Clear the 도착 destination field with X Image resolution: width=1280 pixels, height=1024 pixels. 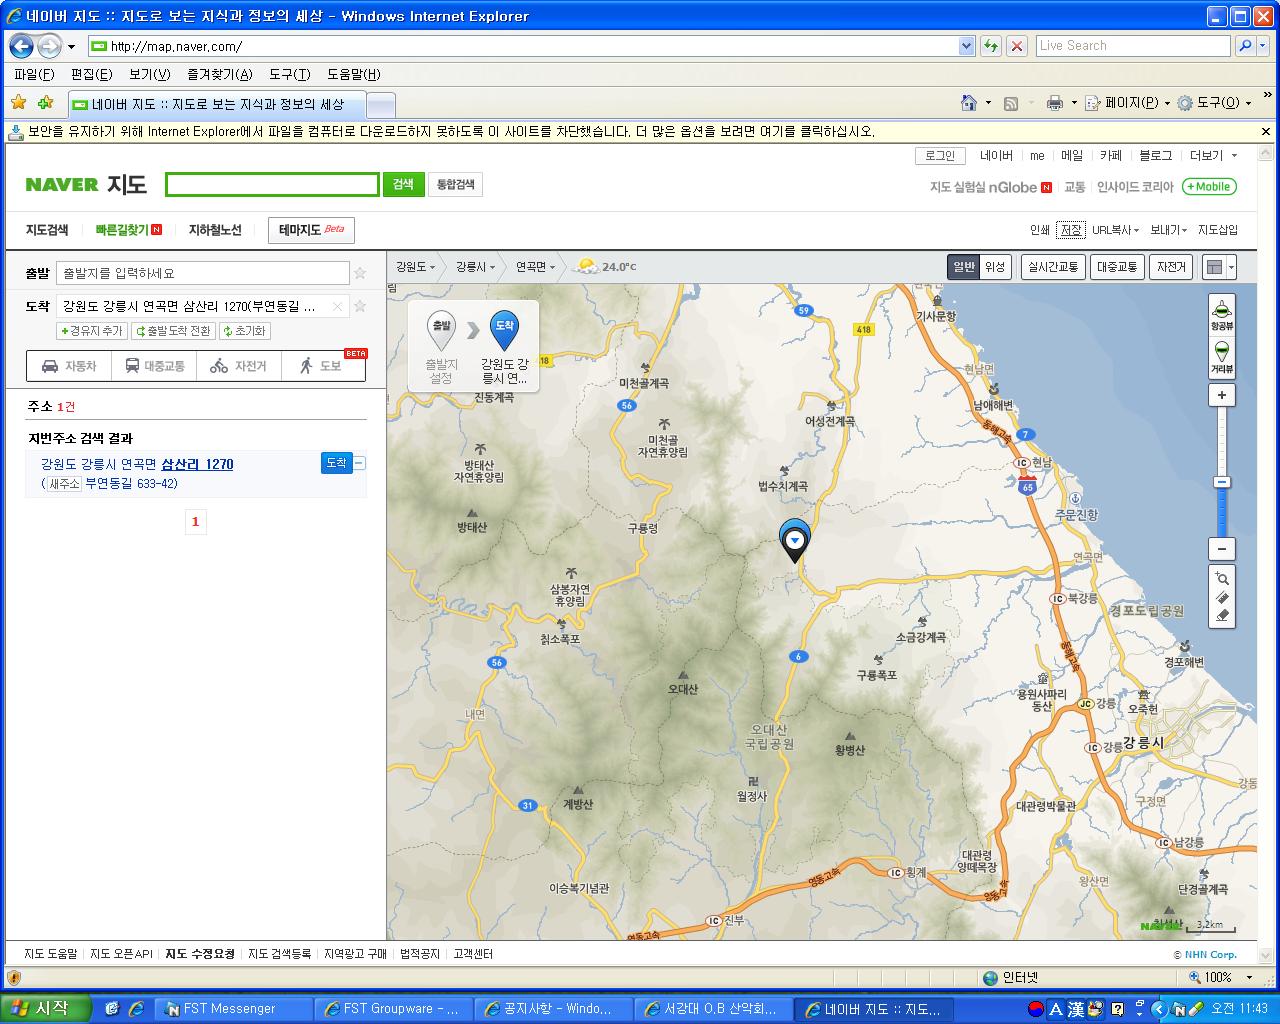click(338, 307)
